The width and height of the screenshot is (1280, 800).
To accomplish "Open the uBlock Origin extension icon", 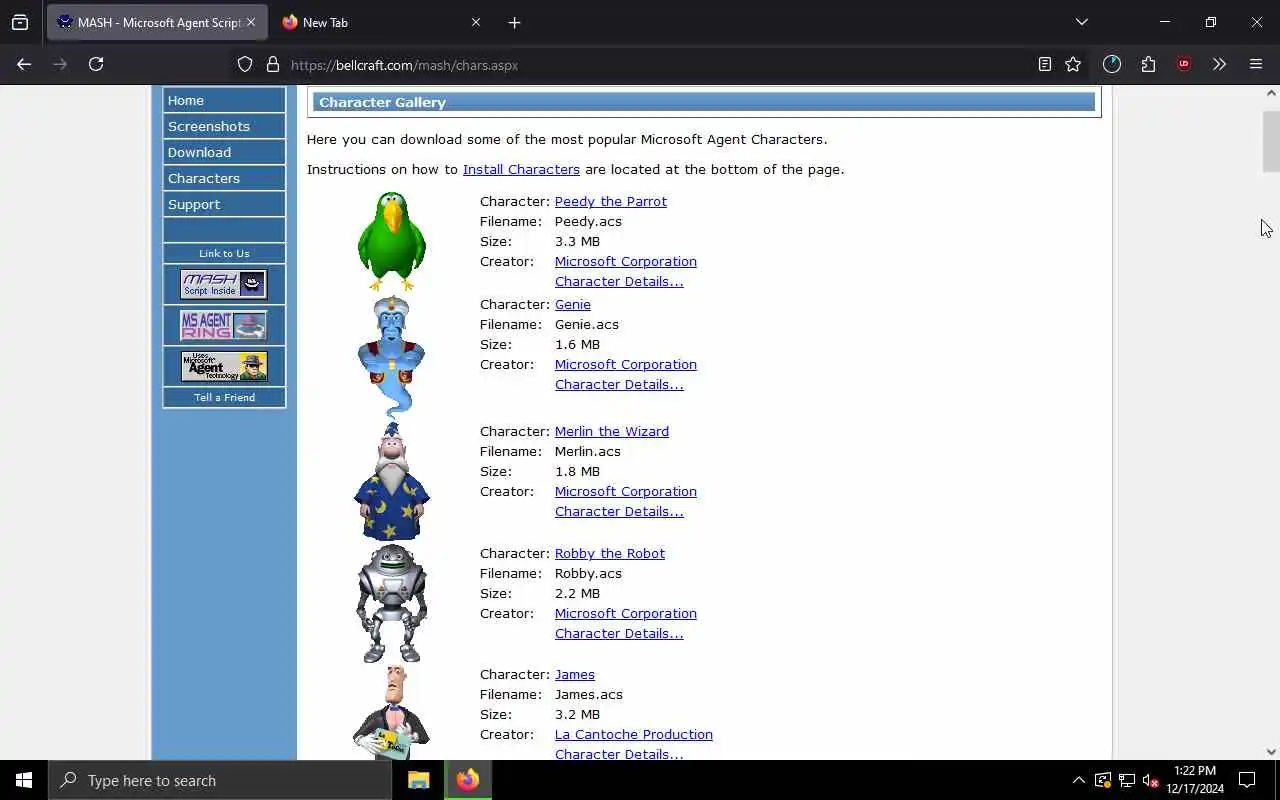I will tap(1184, 64).
